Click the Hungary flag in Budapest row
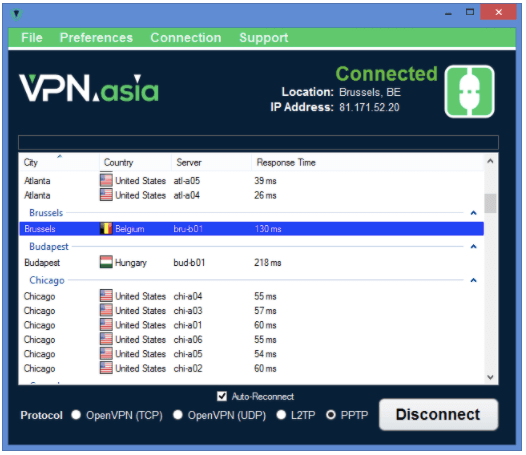Screen dimensions: 526x455 (106, 262)
